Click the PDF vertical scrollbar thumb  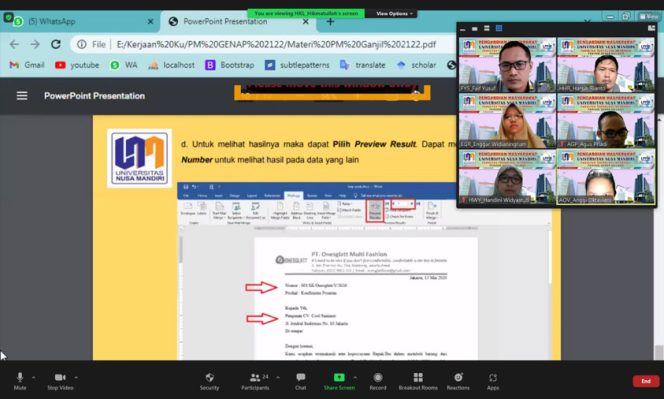tap(658, 352)
